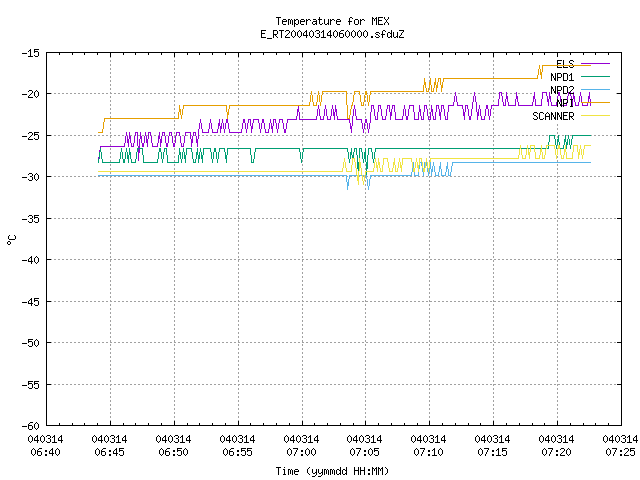Click the yellow SCANNER legend line sample
This screenshot has width=640, height=480.
pos(595,116)
